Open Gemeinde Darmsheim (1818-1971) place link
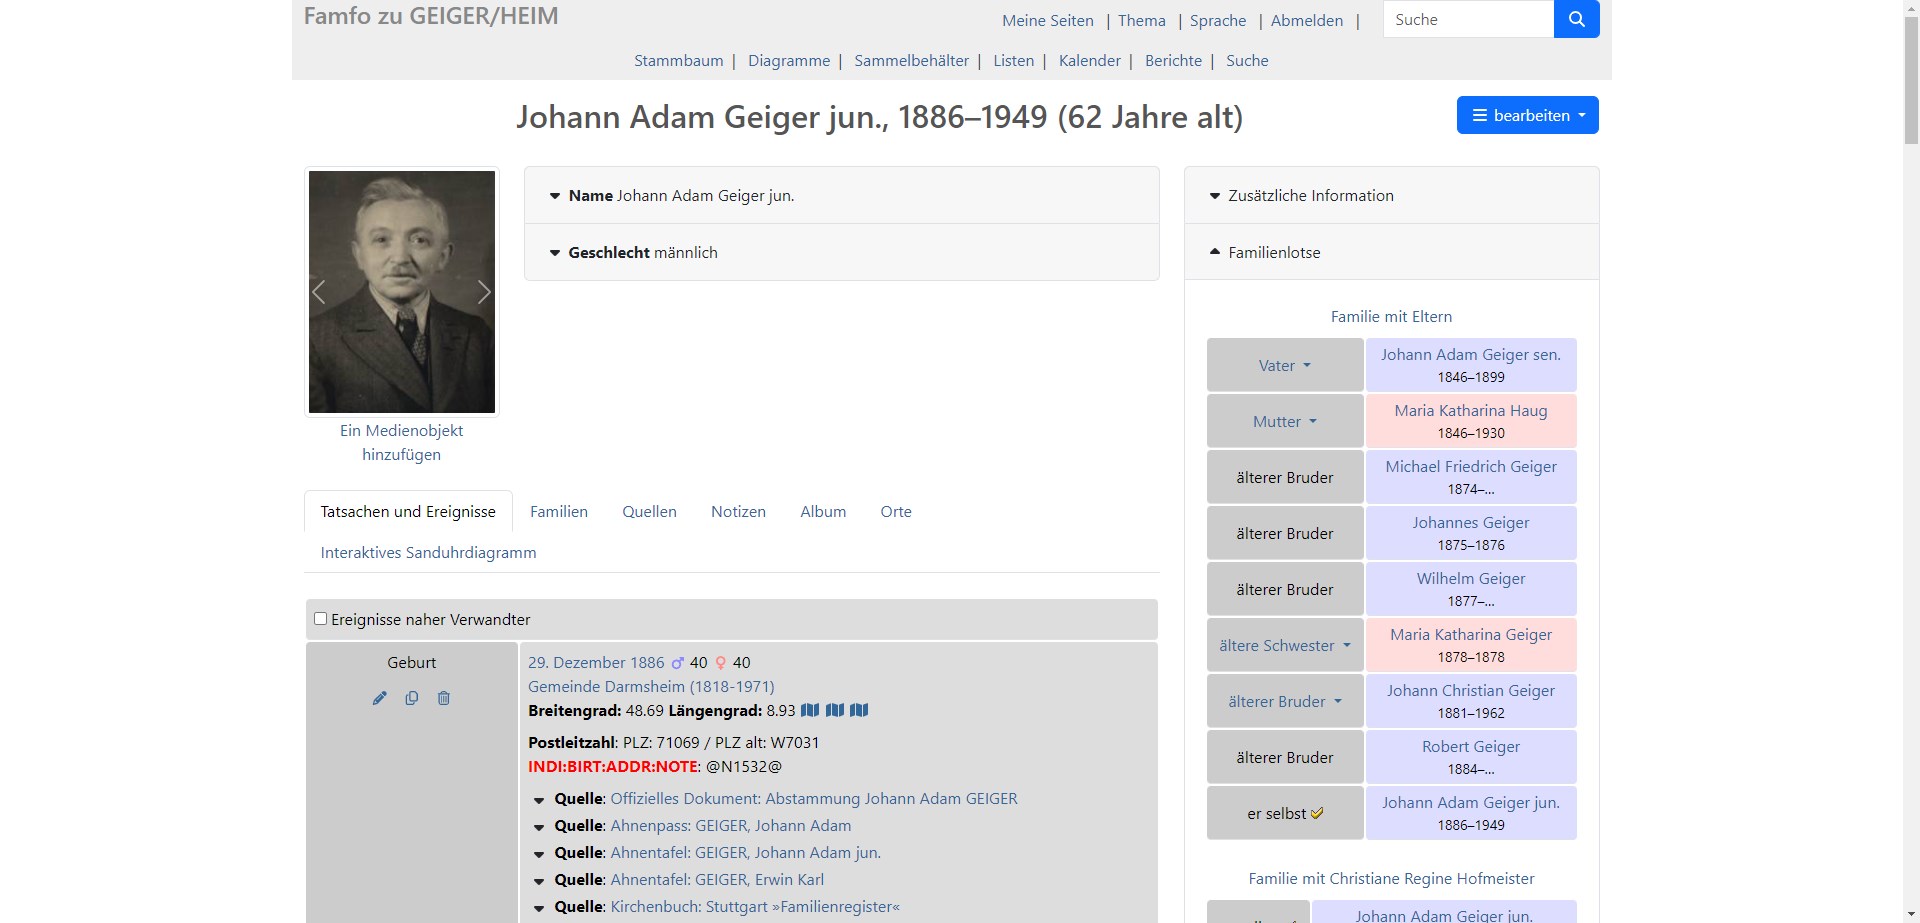This screenshot has width=1920, height=923. pyautogui.click(x=651, y=686)
